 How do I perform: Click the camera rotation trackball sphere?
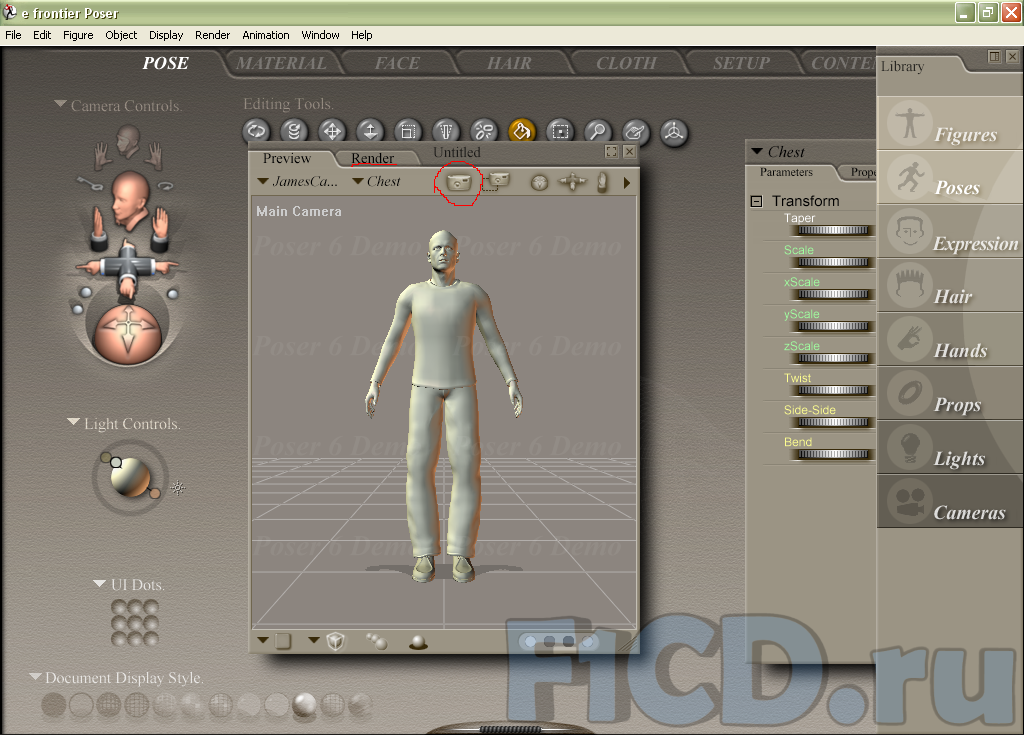(127, 333)
